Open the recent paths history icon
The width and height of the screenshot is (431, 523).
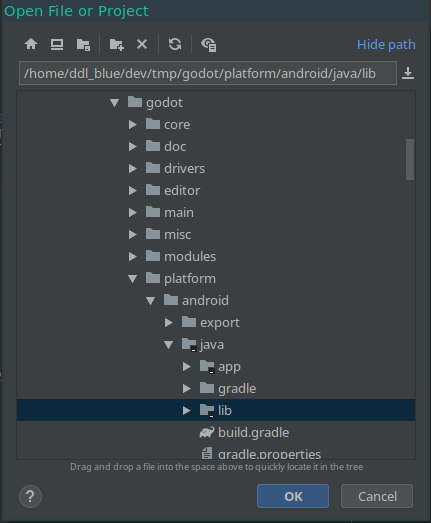coord(408,73)
